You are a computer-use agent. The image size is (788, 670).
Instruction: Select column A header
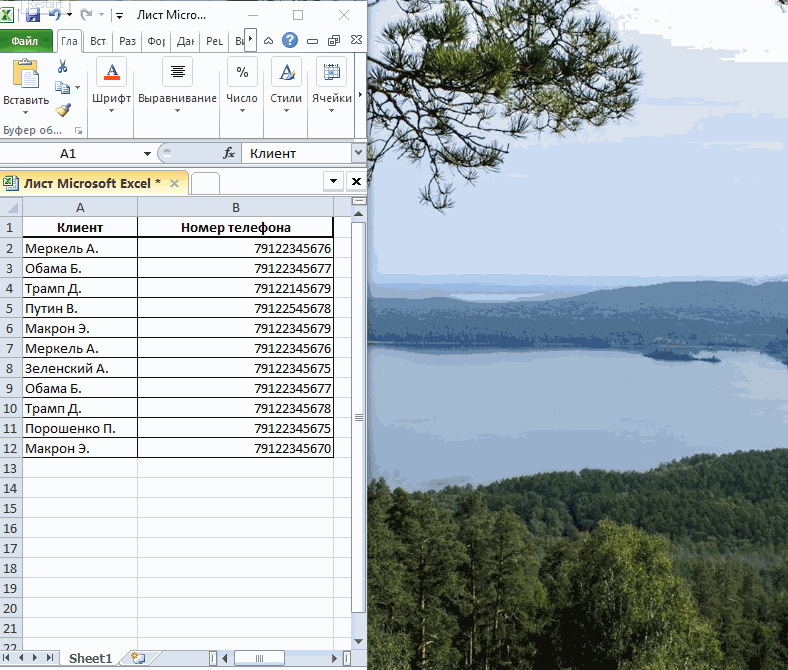(x=80, y=207)
